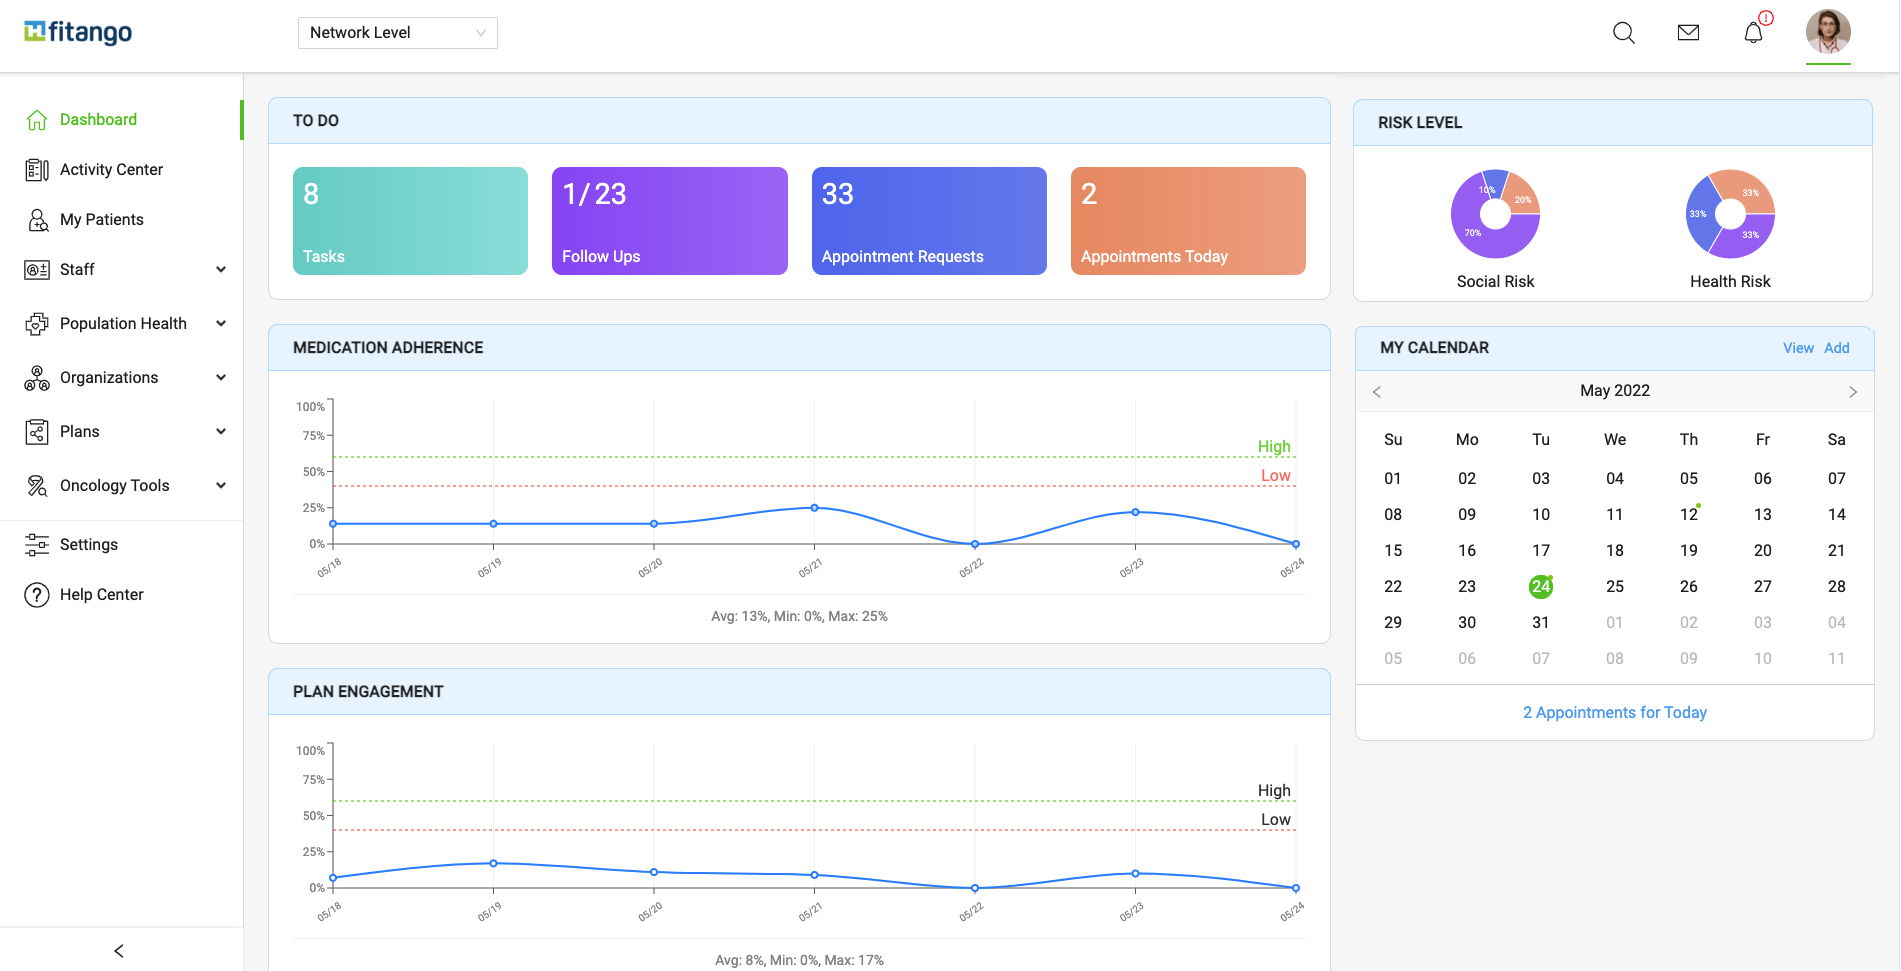Click the Help Center question icon

point(37,595)
